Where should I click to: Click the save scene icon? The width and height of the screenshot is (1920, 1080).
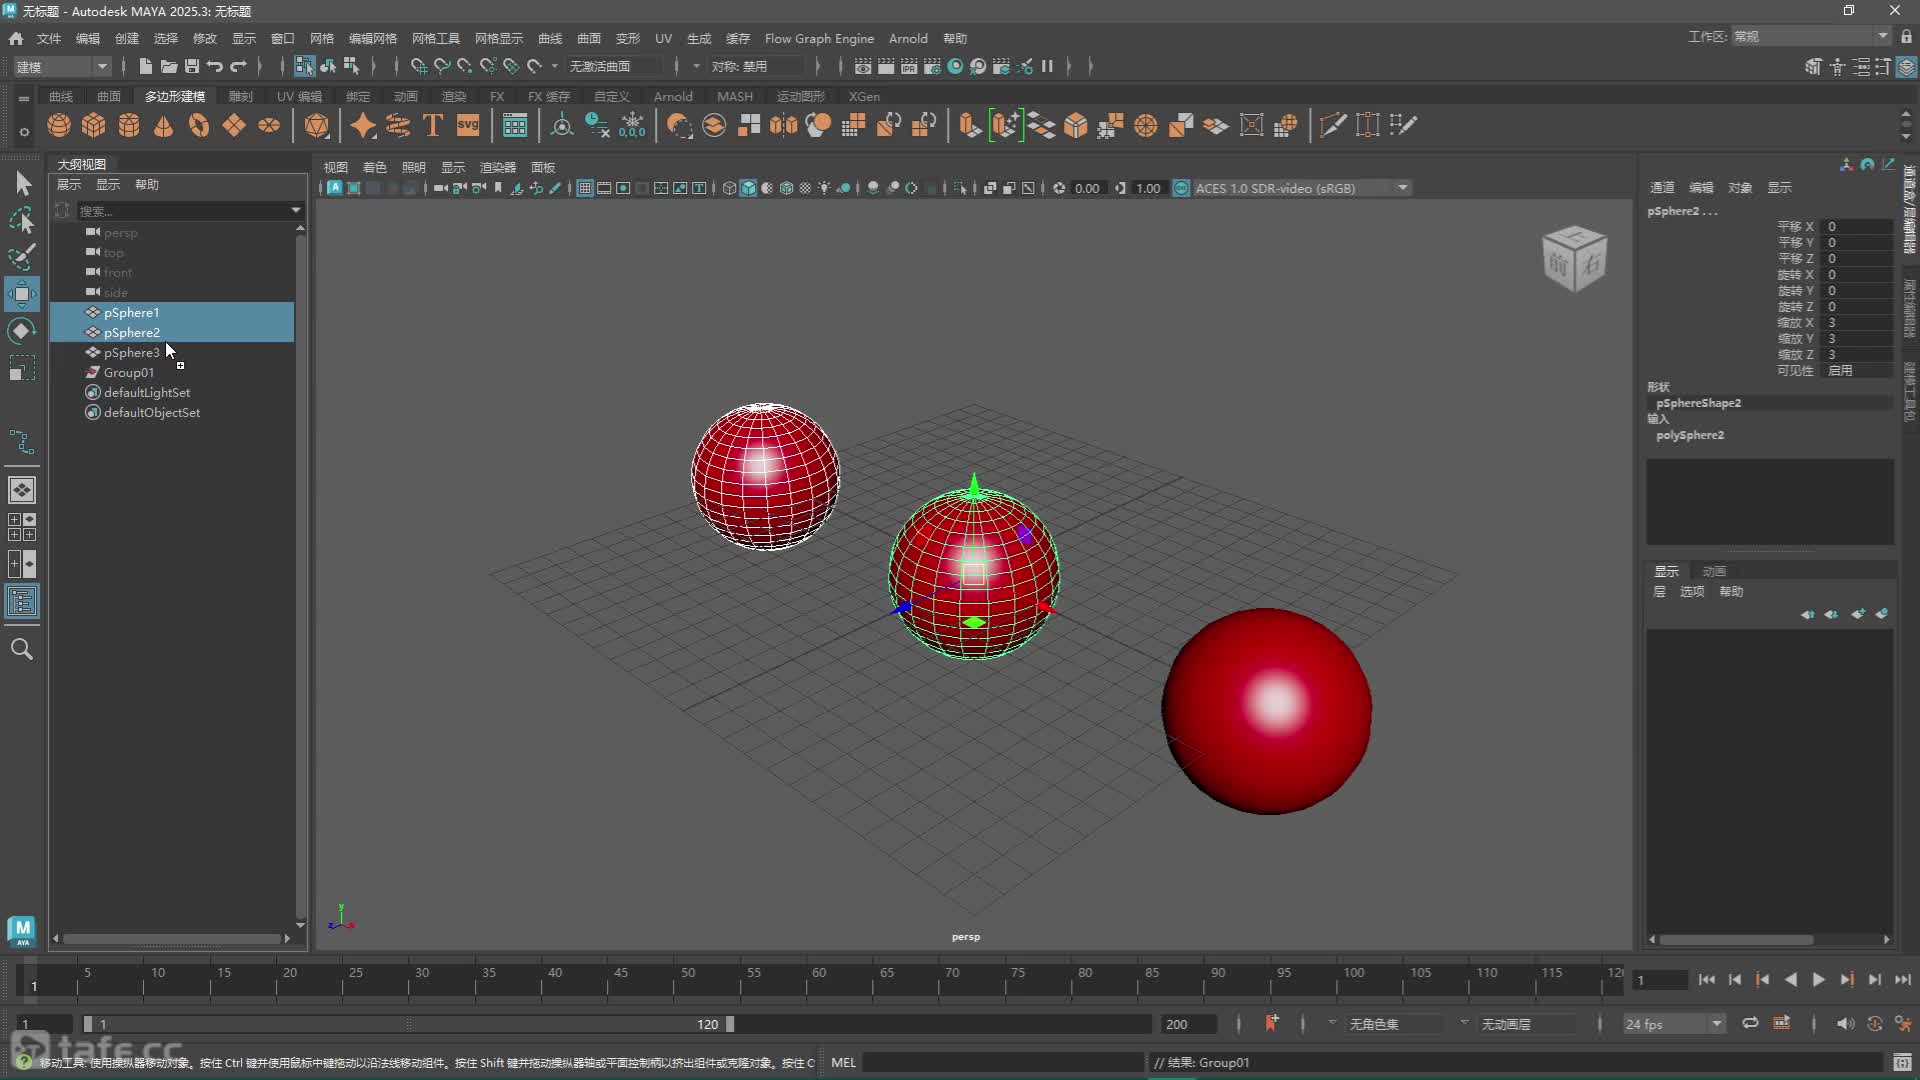tap(192, 66)
